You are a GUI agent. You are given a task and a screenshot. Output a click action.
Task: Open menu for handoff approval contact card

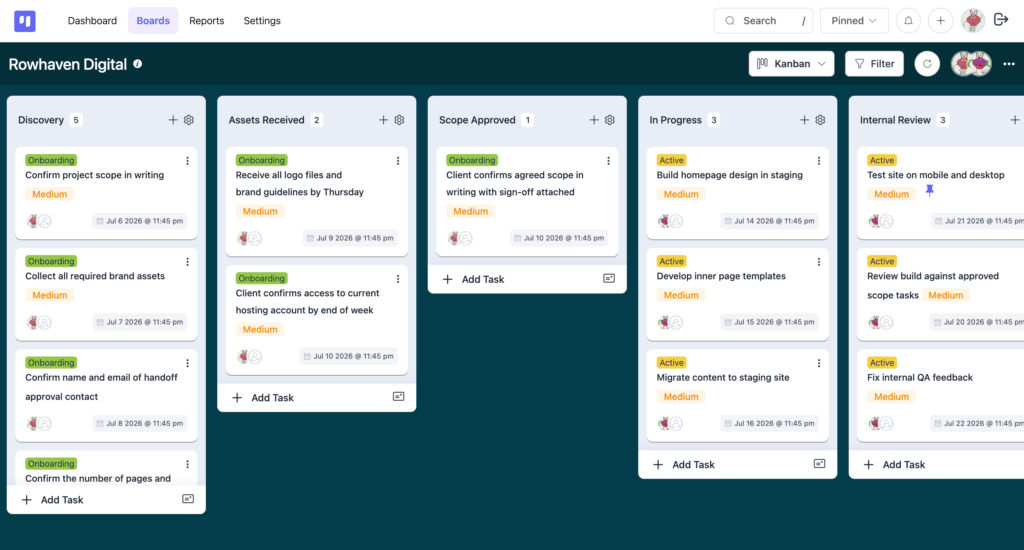click(x=187, y=363)
